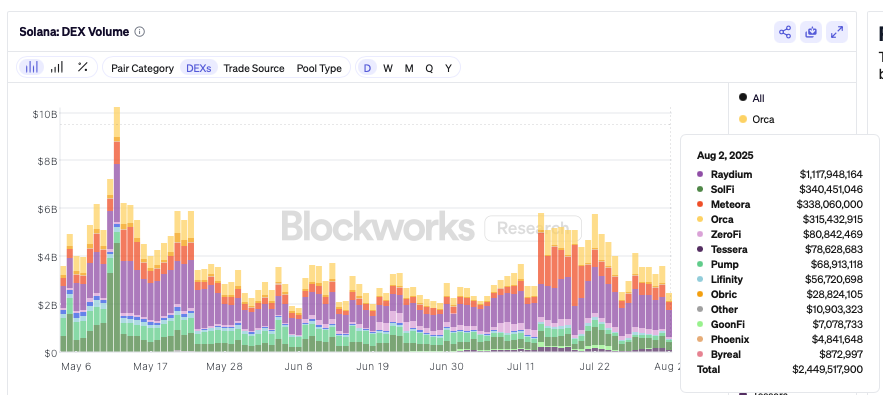
Task: Select the Trade Source tab
Action: (254, 68)
